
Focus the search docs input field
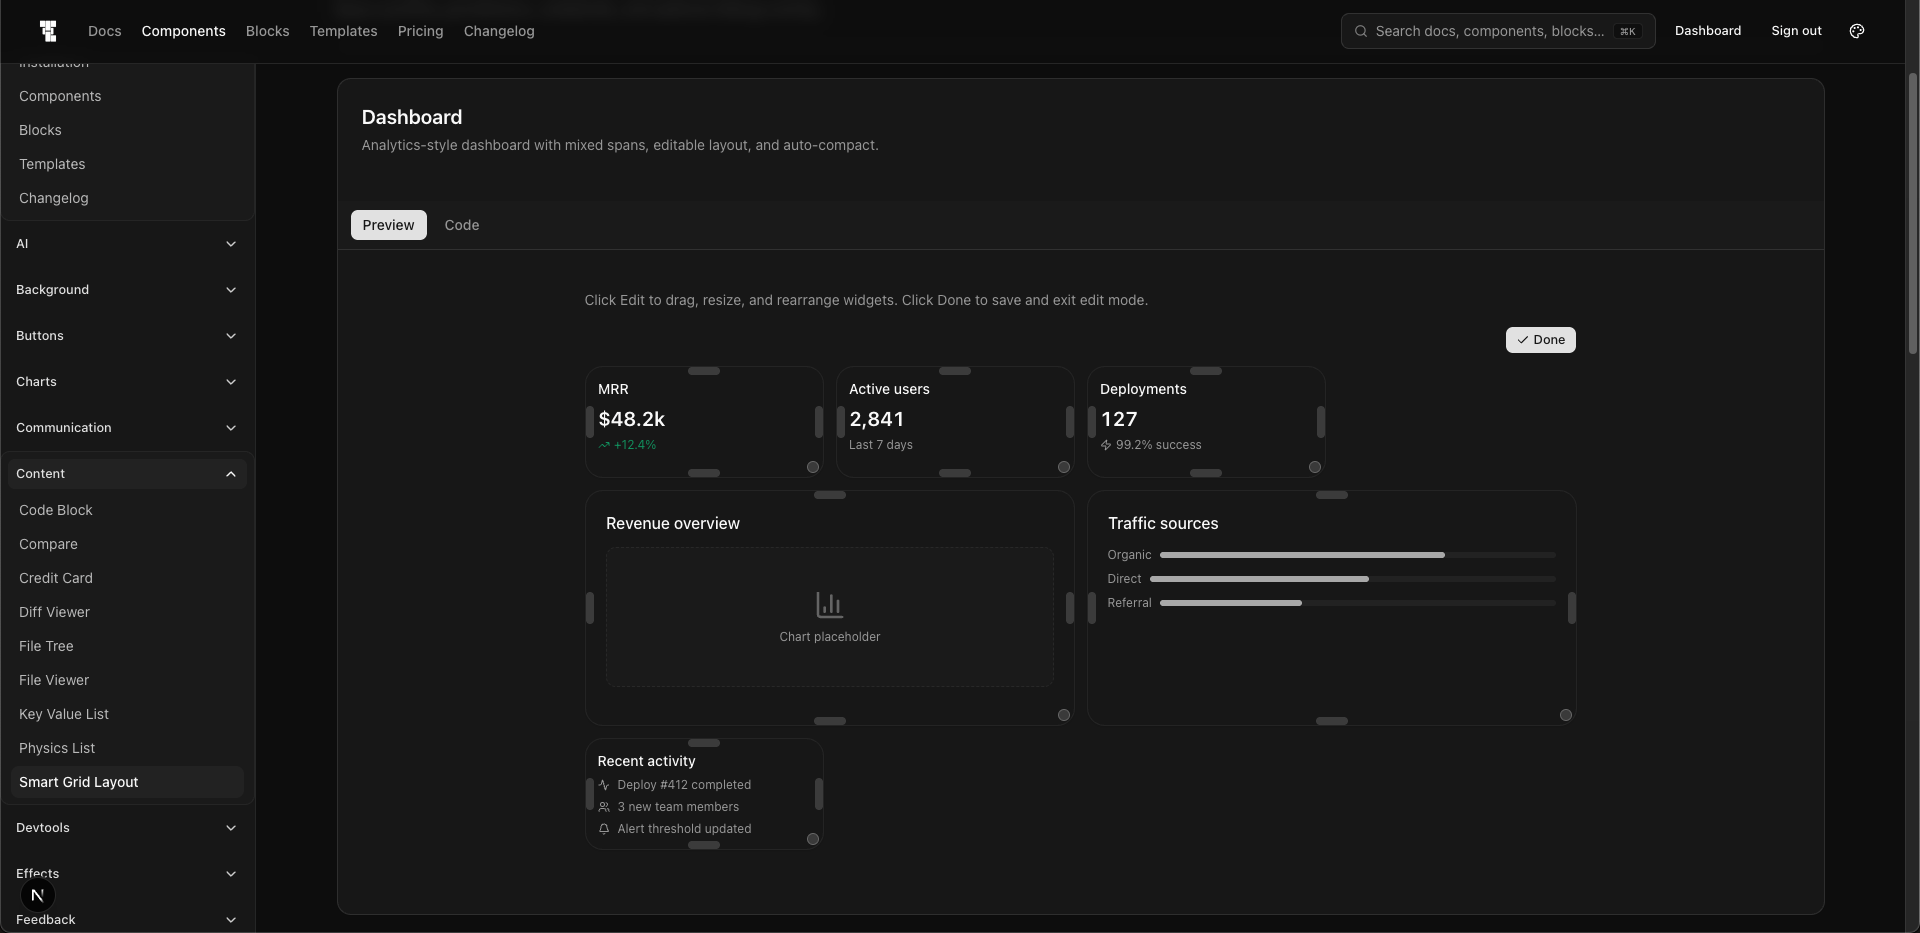coord(1498,31)
